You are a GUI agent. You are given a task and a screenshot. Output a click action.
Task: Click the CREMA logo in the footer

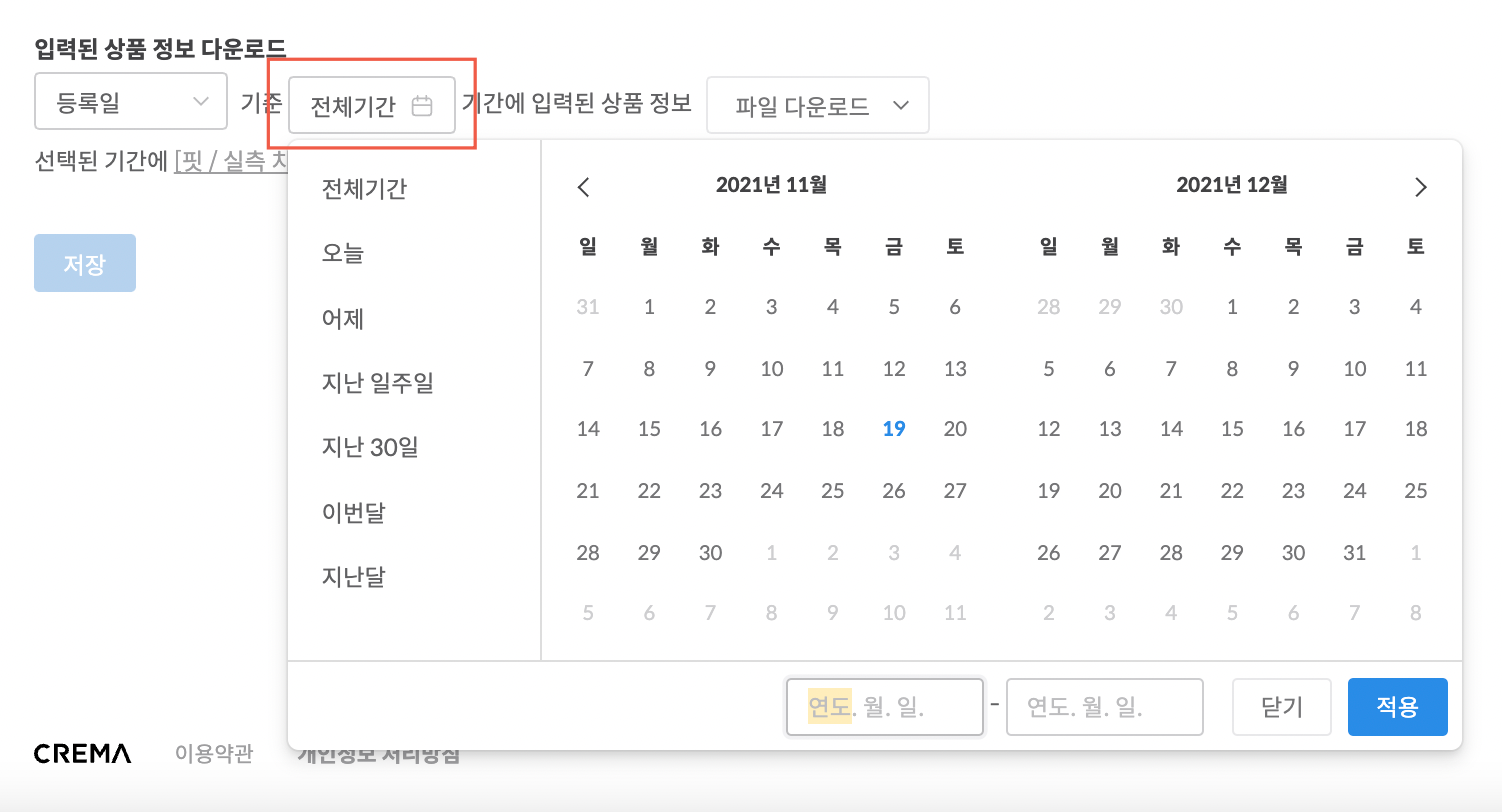(82, 754)
